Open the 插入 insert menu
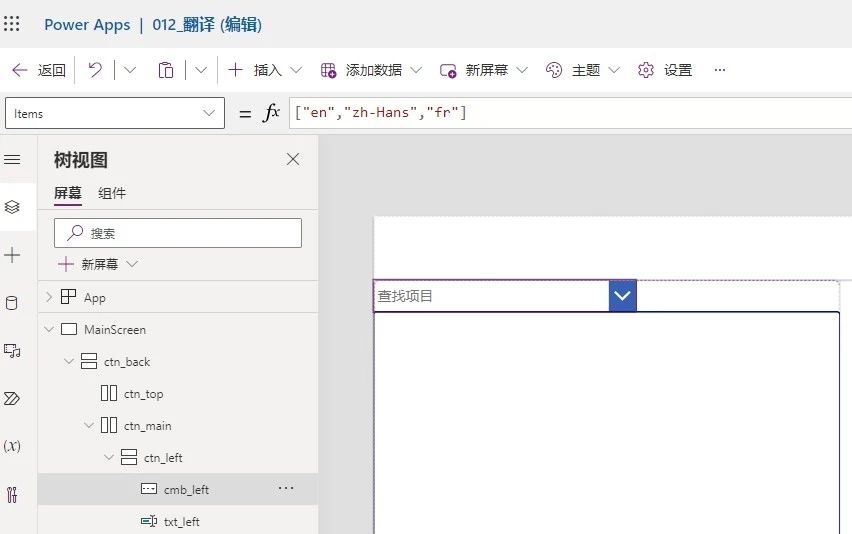Viewport: 852px width, 534px height. point(266,70)
